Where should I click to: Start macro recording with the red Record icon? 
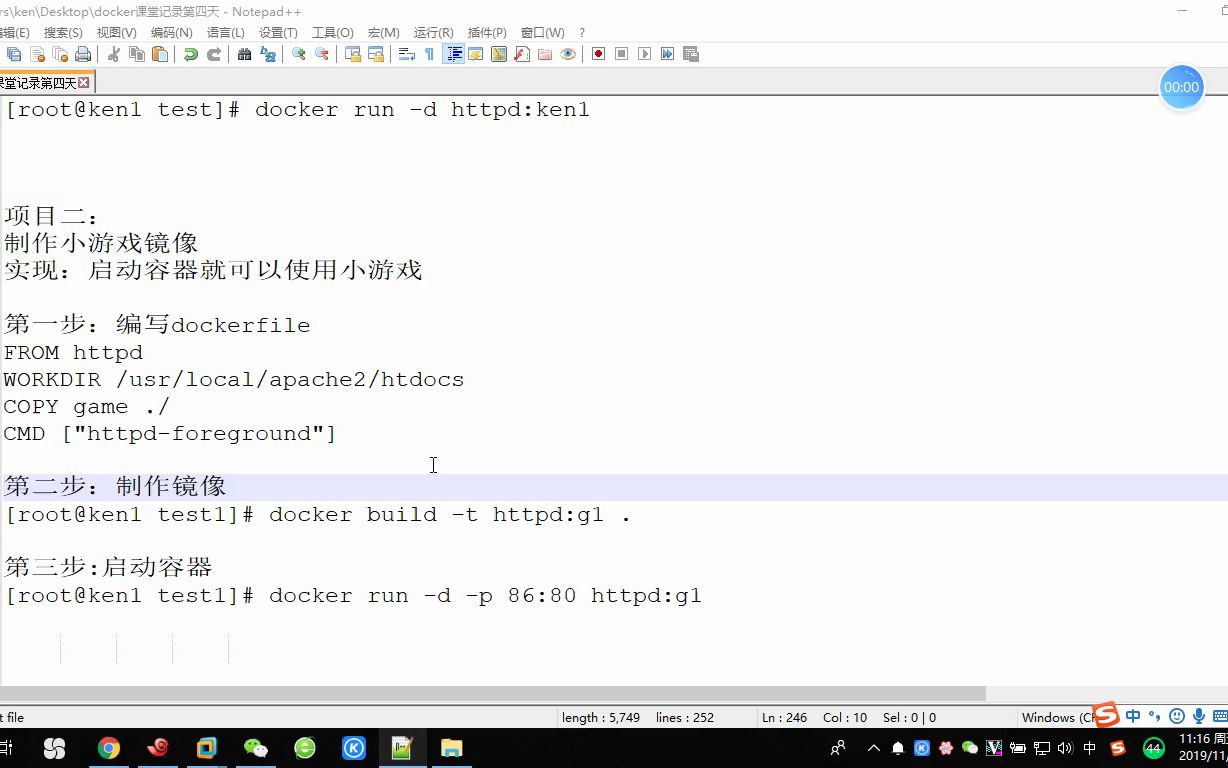pos(599,54)
